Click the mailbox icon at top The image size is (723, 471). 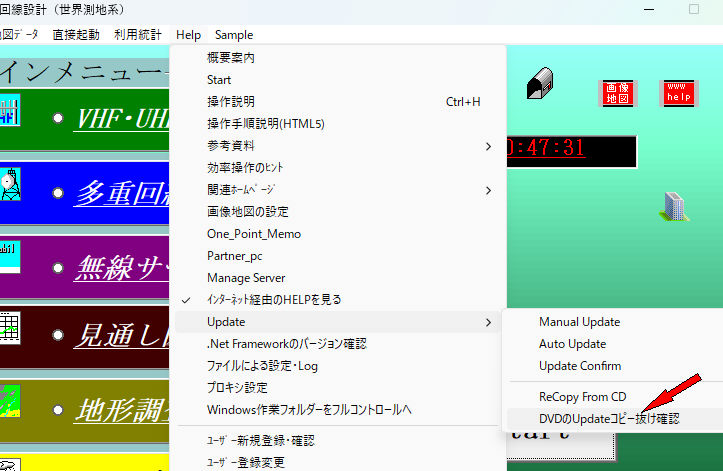(x=540, y=81)
